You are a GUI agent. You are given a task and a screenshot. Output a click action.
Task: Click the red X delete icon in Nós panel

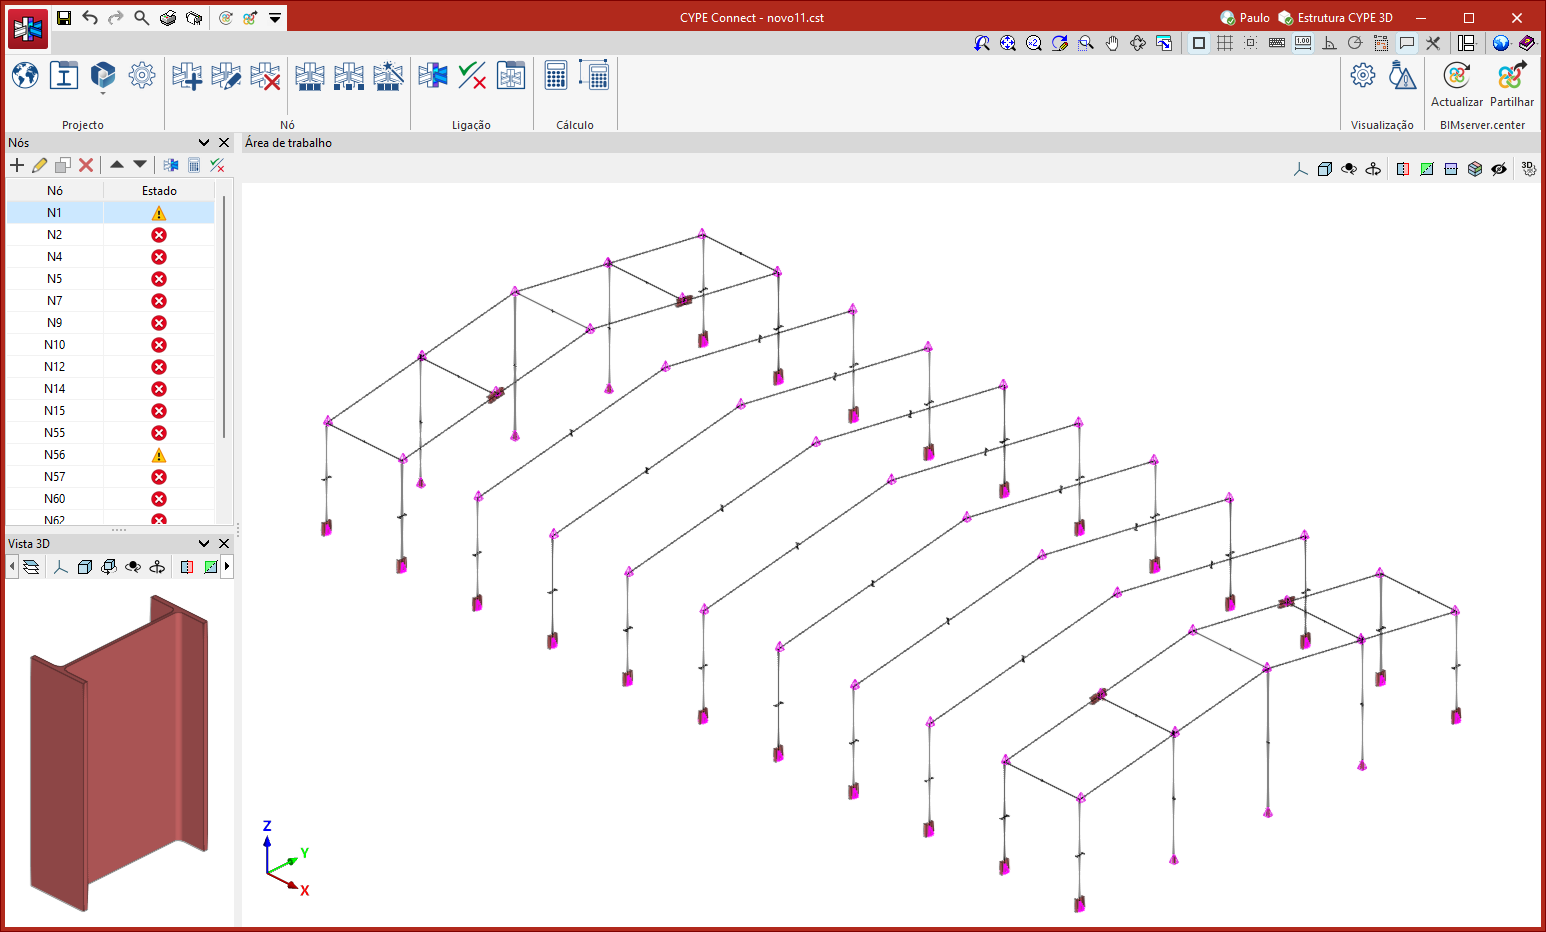coord(86,165)
